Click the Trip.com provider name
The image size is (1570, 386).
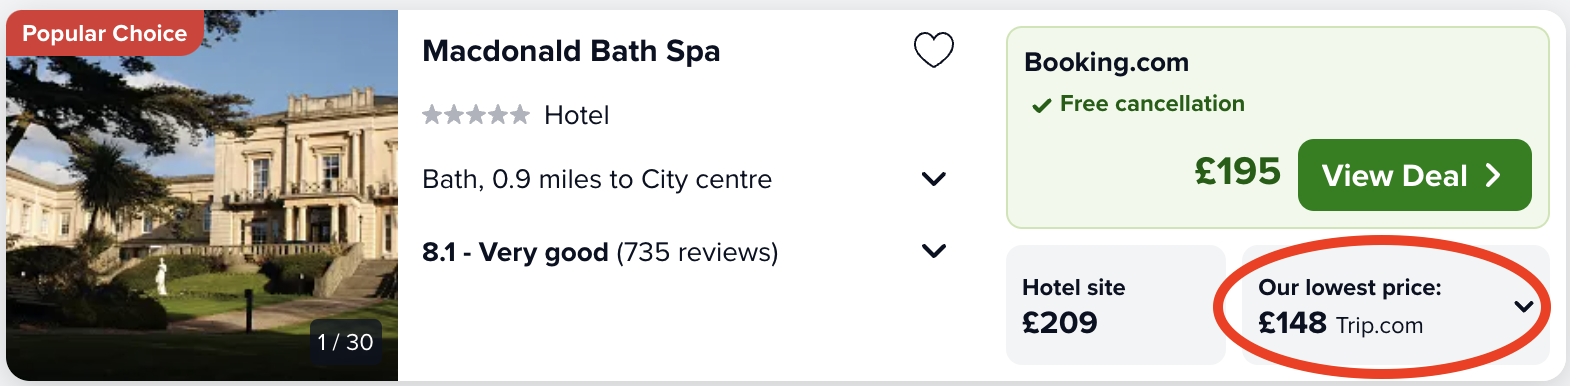(1379, 325)
